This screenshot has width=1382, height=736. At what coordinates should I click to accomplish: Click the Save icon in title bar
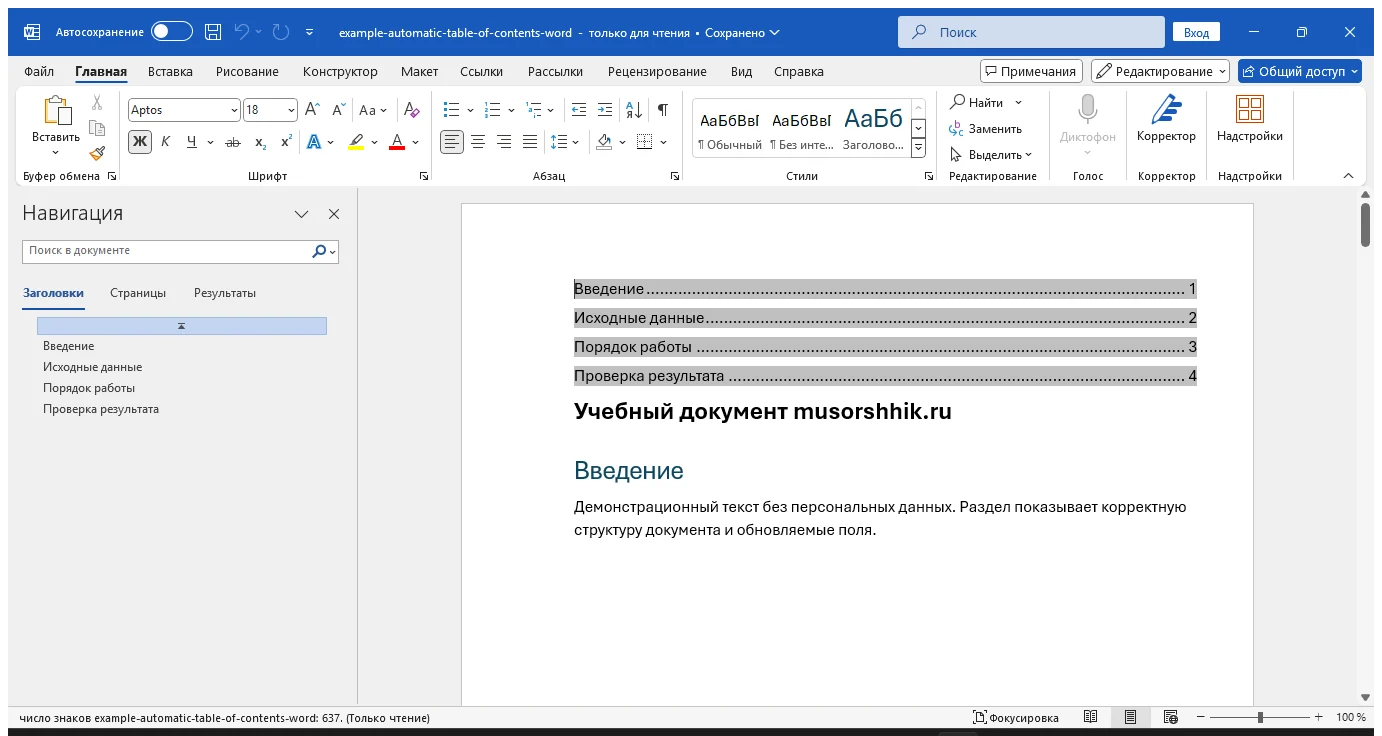click(212, 32)
